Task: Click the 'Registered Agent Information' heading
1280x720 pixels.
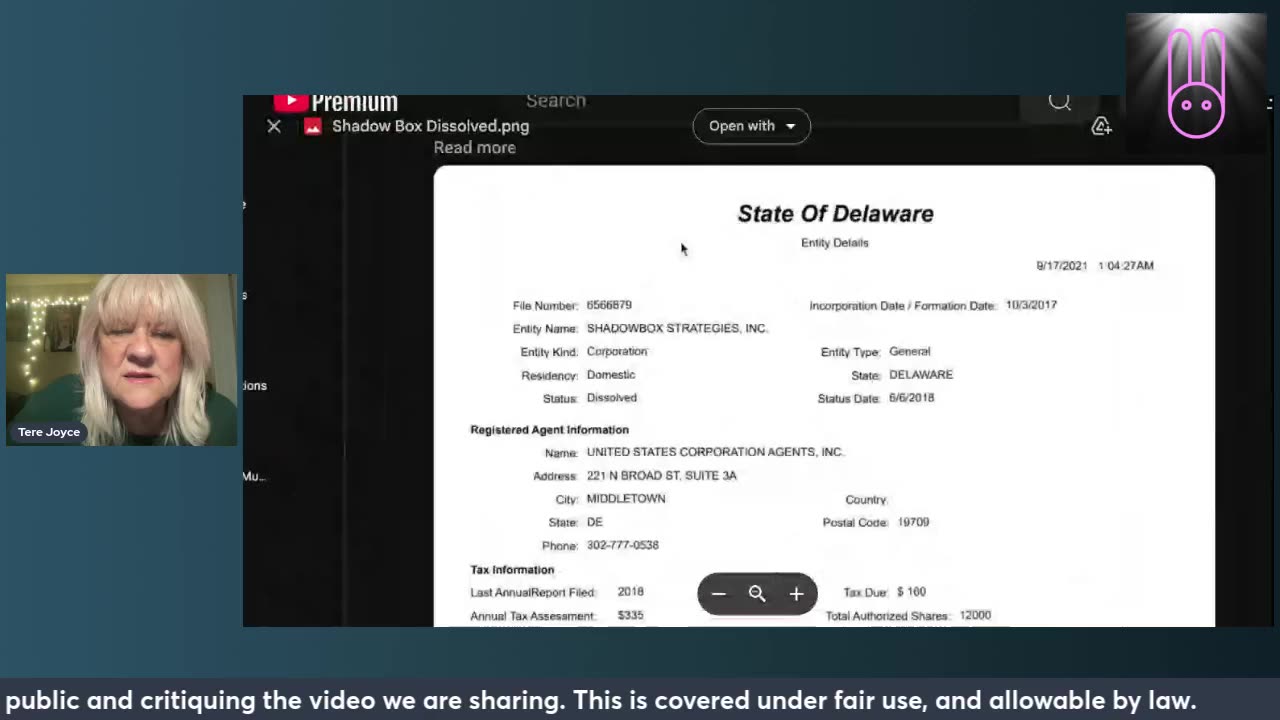Action: pos(549,430)
